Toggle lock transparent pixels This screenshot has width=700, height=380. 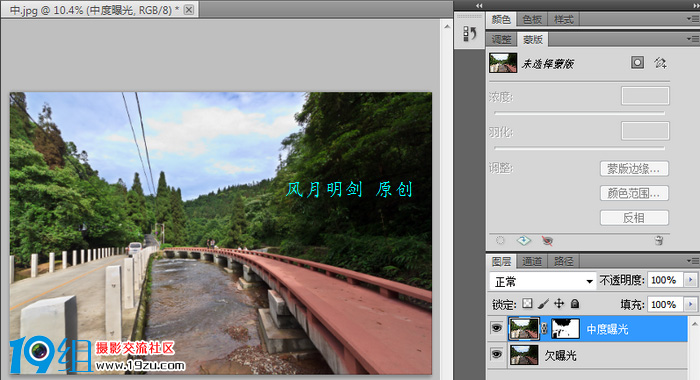point(527,304)
